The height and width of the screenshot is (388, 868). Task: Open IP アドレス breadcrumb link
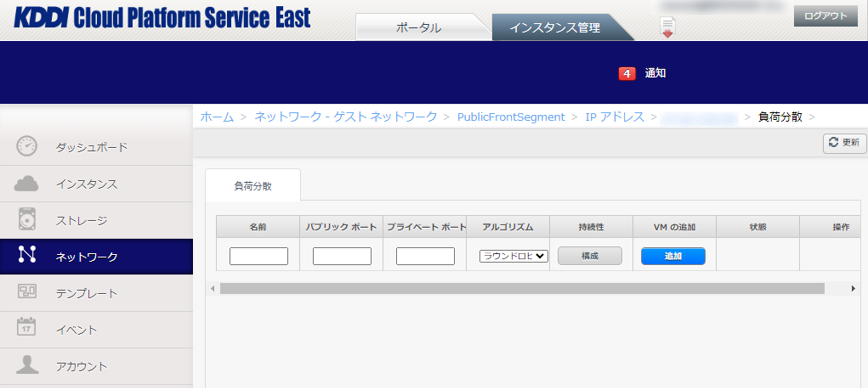click(615, 117)
